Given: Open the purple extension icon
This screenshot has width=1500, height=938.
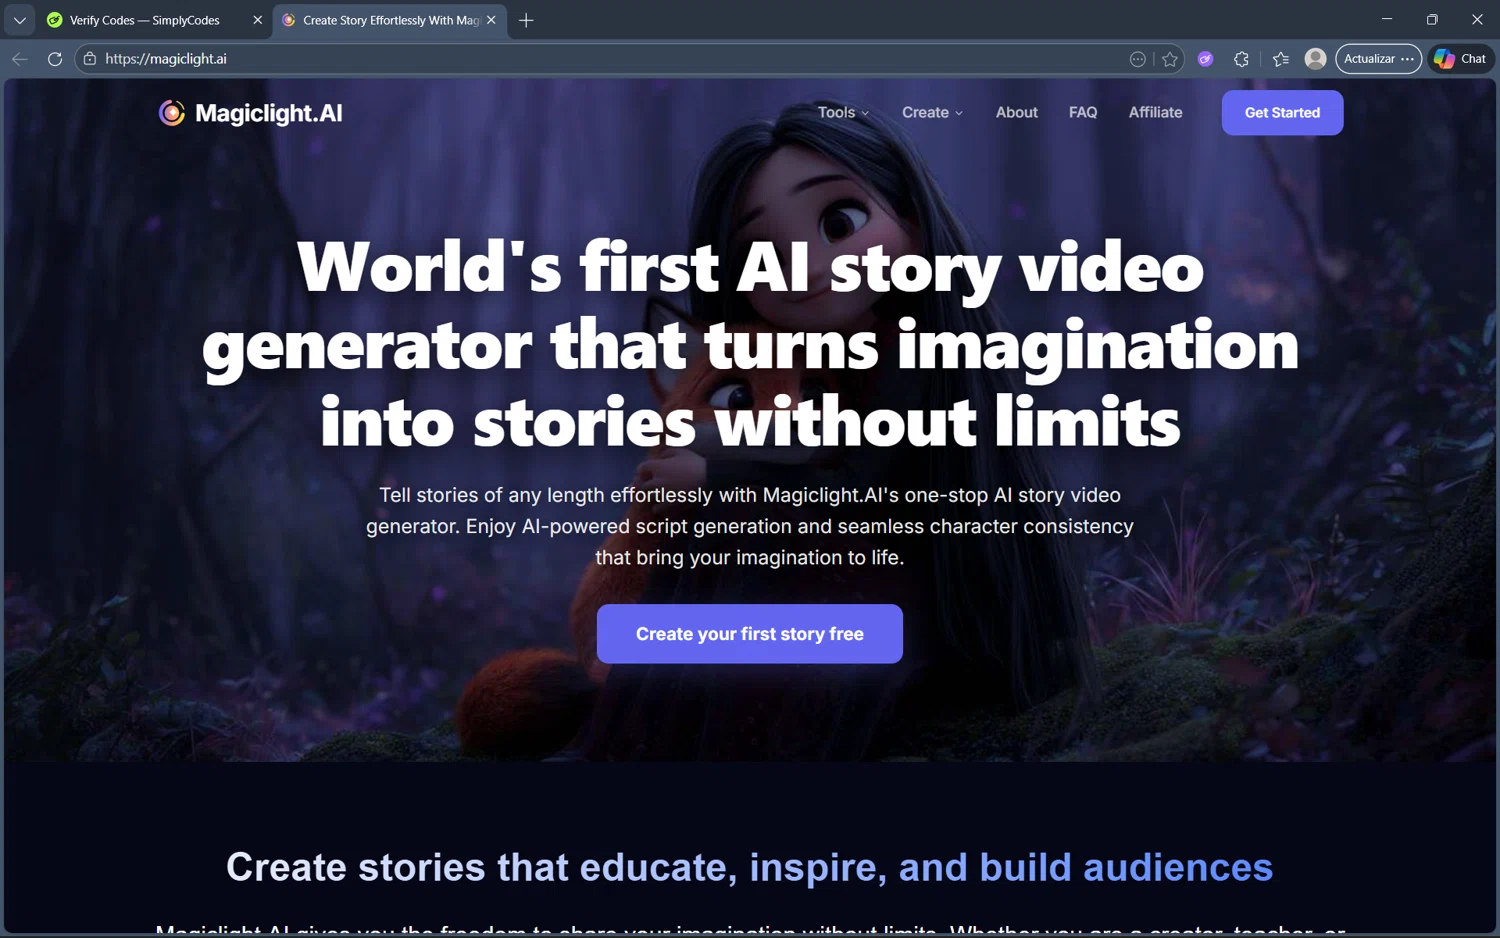Looking at the screenshot, I should pyautogui.click(x=1206, y=59).
